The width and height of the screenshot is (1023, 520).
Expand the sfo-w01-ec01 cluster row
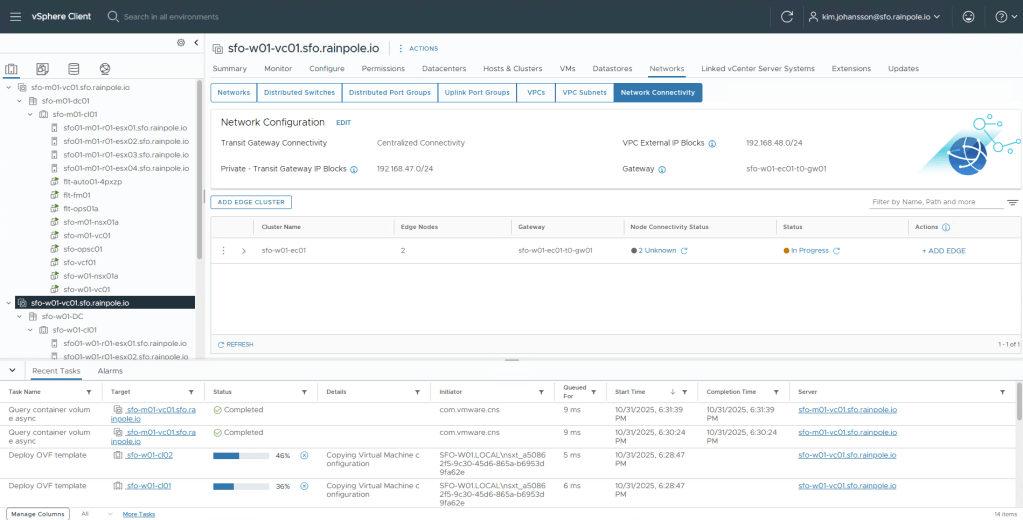pos(243,251)
